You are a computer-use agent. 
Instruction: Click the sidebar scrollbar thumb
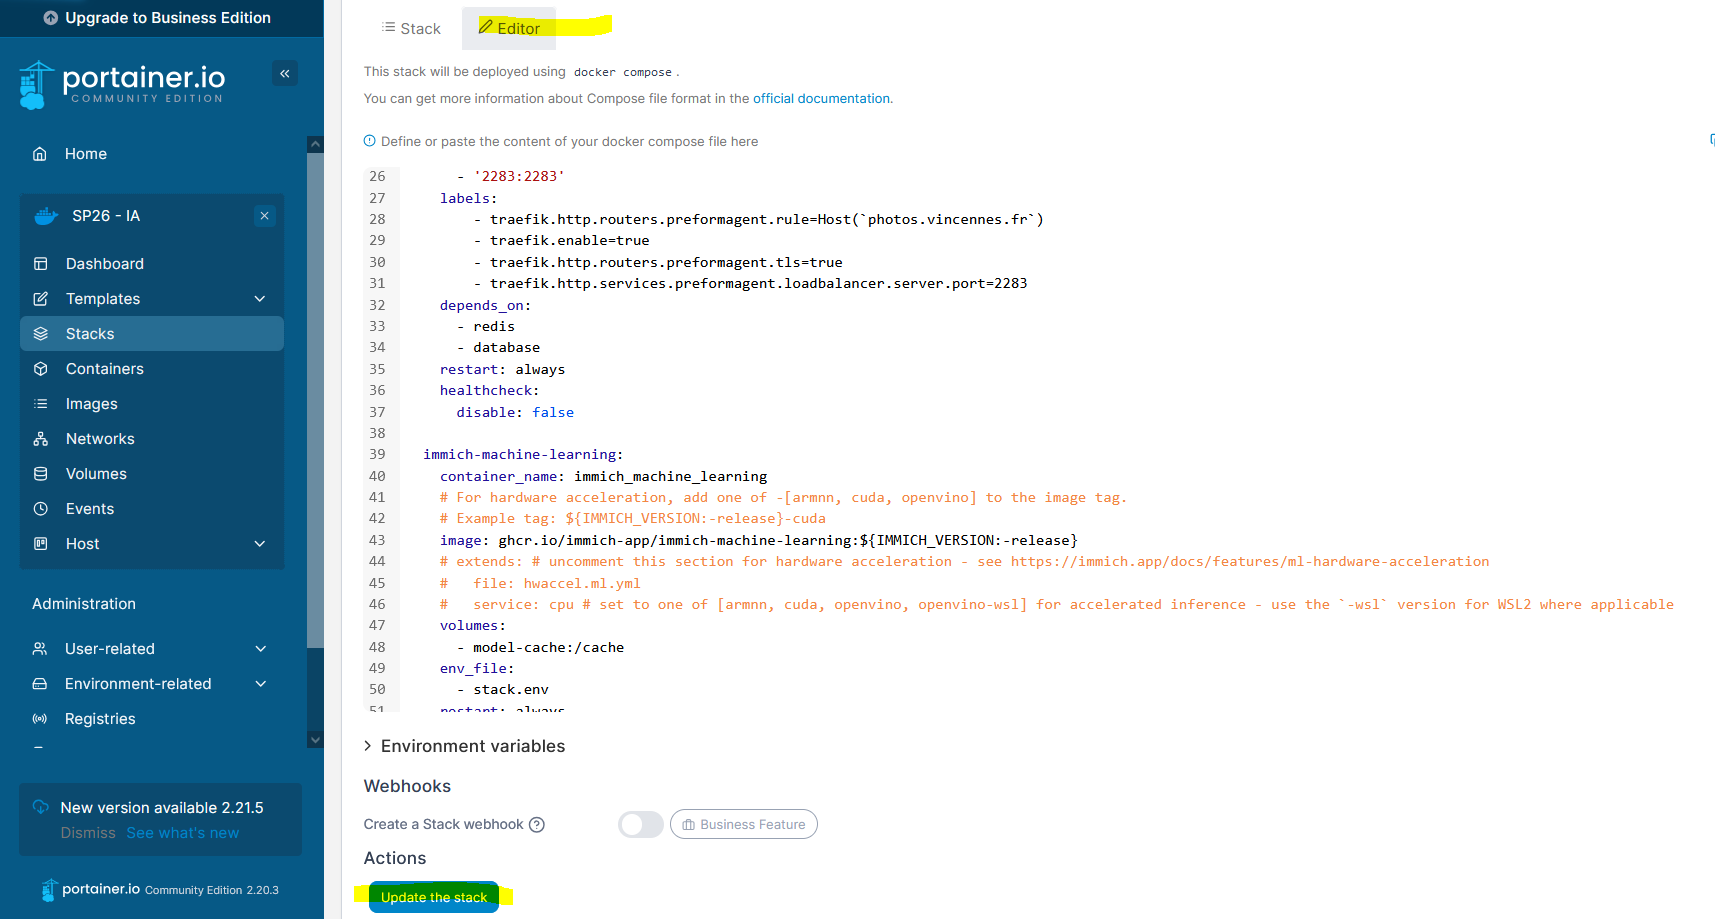click(315, 400)
